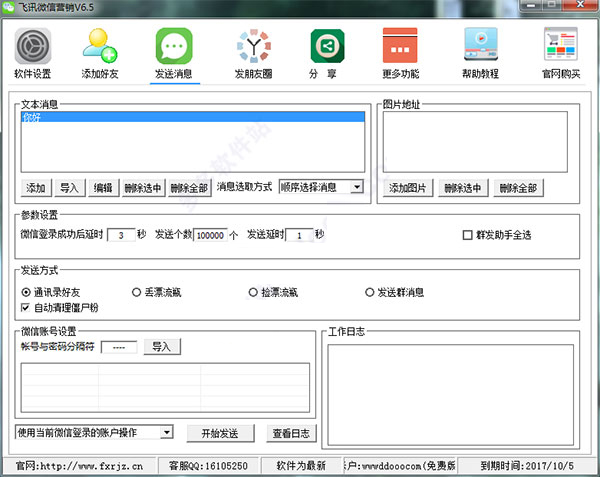The width and height of the screenshot is (600, 477).
Task: Open the 帮助教程 video icon
Action: pyautogui.click(x=481, y=44)
